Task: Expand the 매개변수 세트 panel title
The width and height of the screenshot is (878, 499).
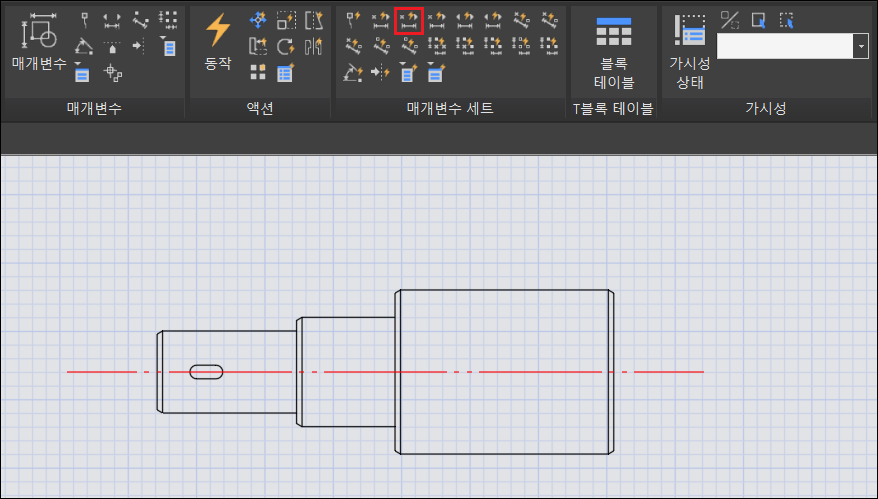Action: 450,109
